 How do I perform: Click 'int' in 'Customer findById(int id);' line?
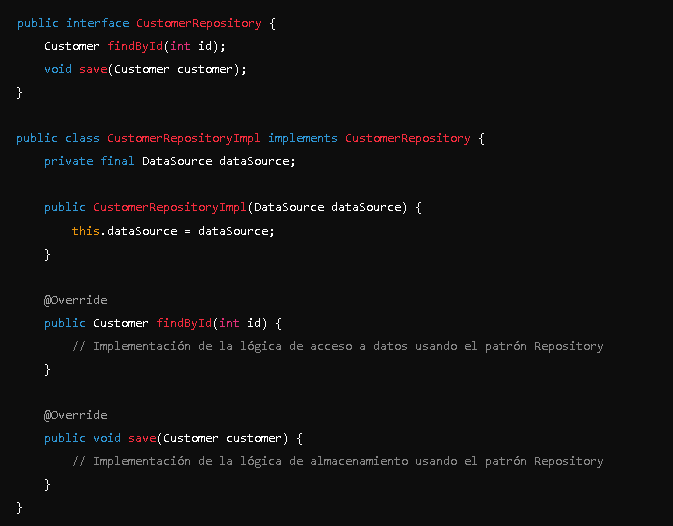pyautogui.click(x=180, y=46)
